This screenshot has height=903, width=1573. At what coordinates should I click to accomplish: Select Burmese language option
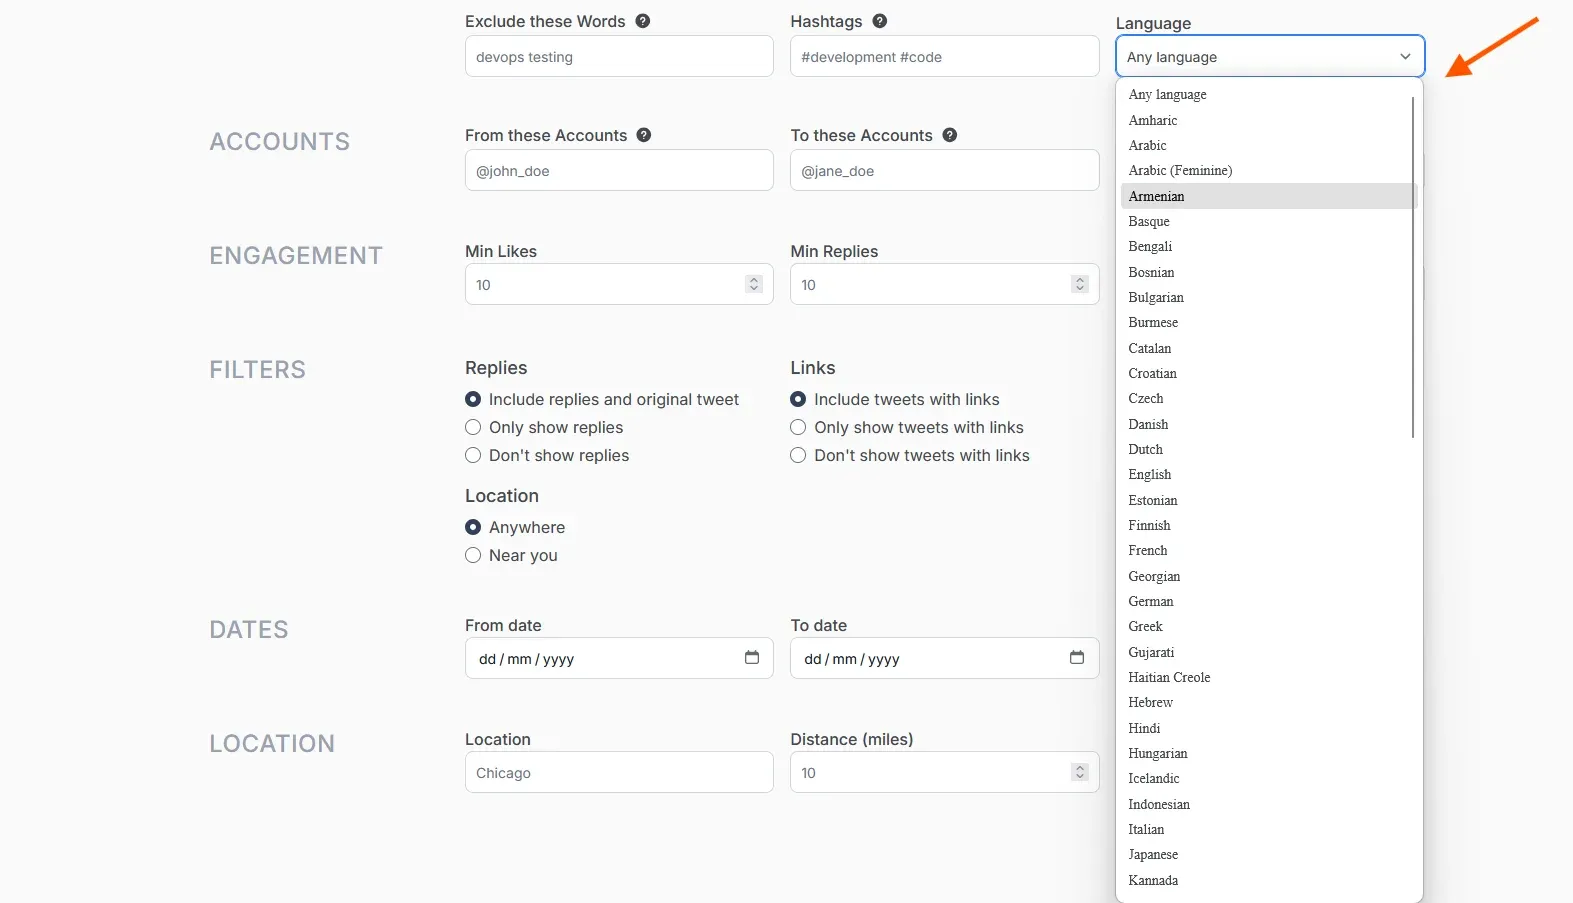[x=1268, y=322]
